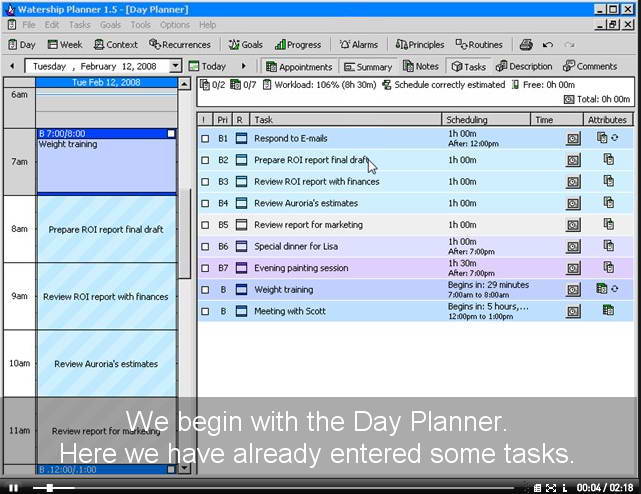
Task: Click appointment icon for Meeting with Scott
Action: [x=608, y=310]
